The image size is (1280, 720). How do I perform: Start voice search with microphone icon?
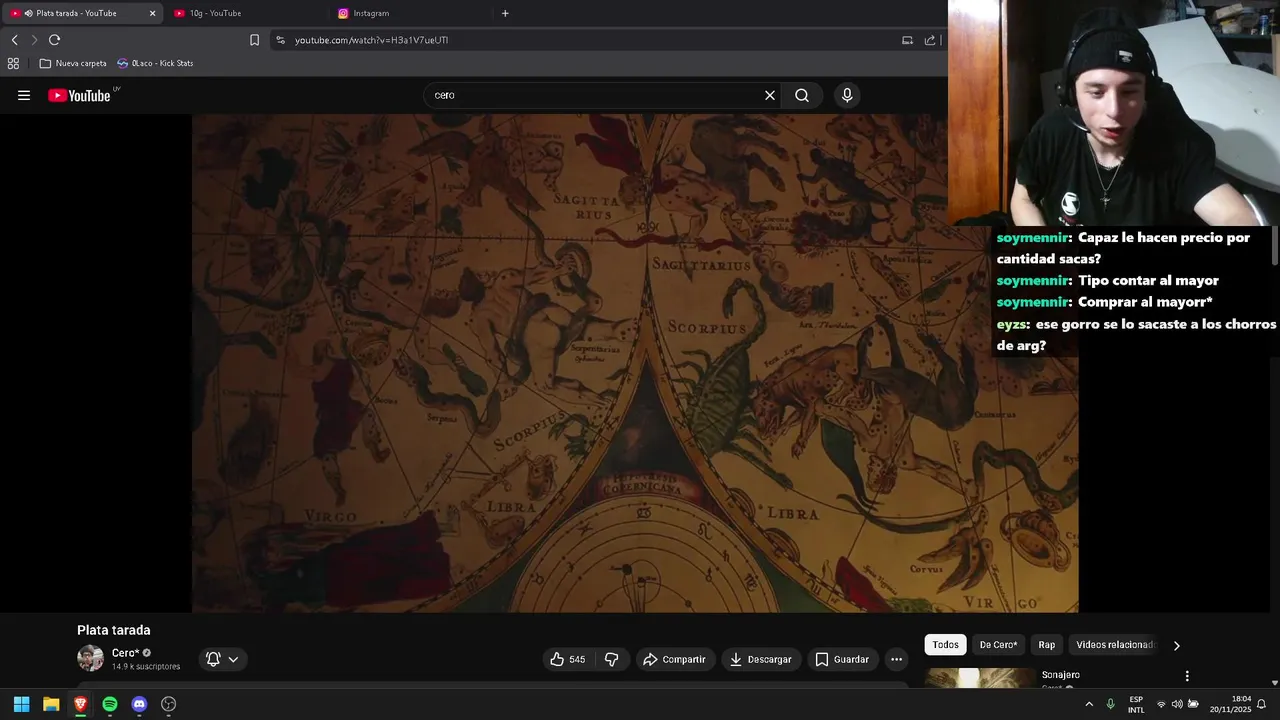847,95
